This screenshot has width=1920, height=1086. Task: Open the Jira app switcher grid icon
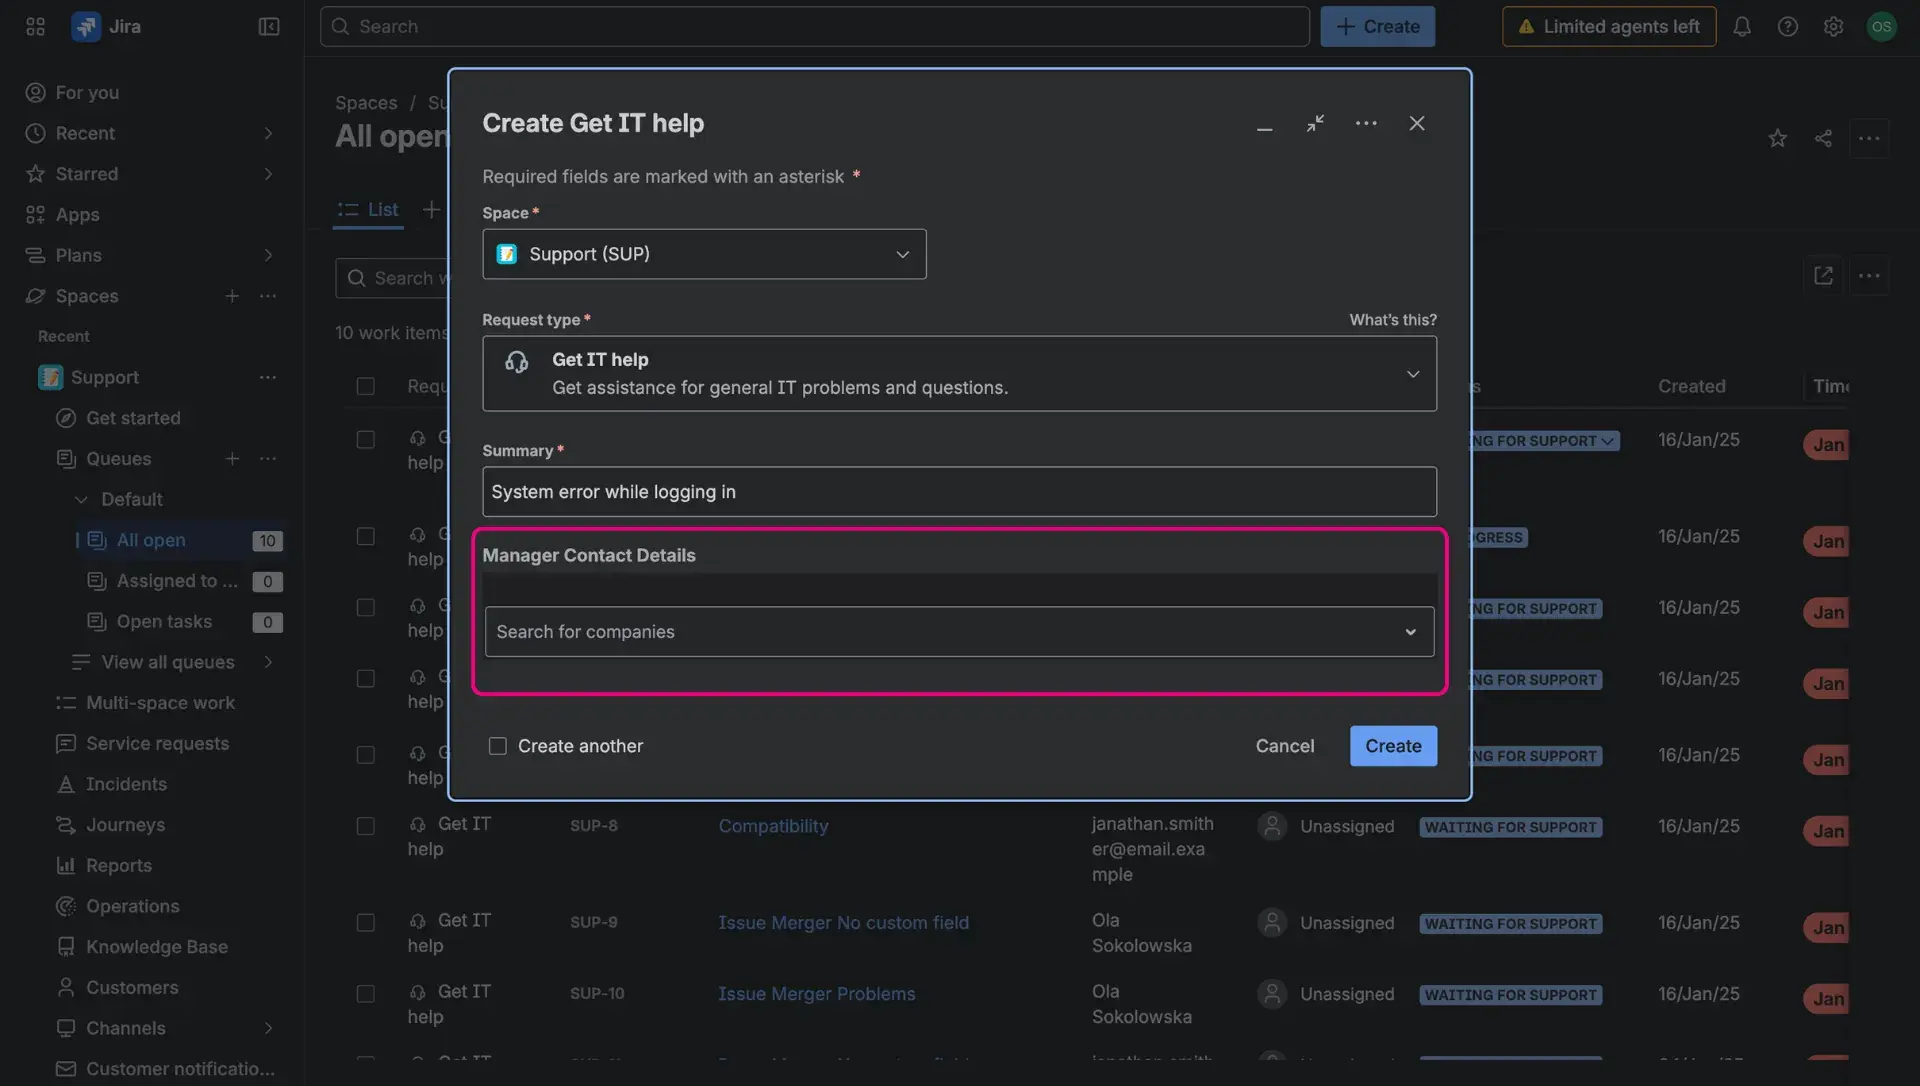tap(35, 26)
